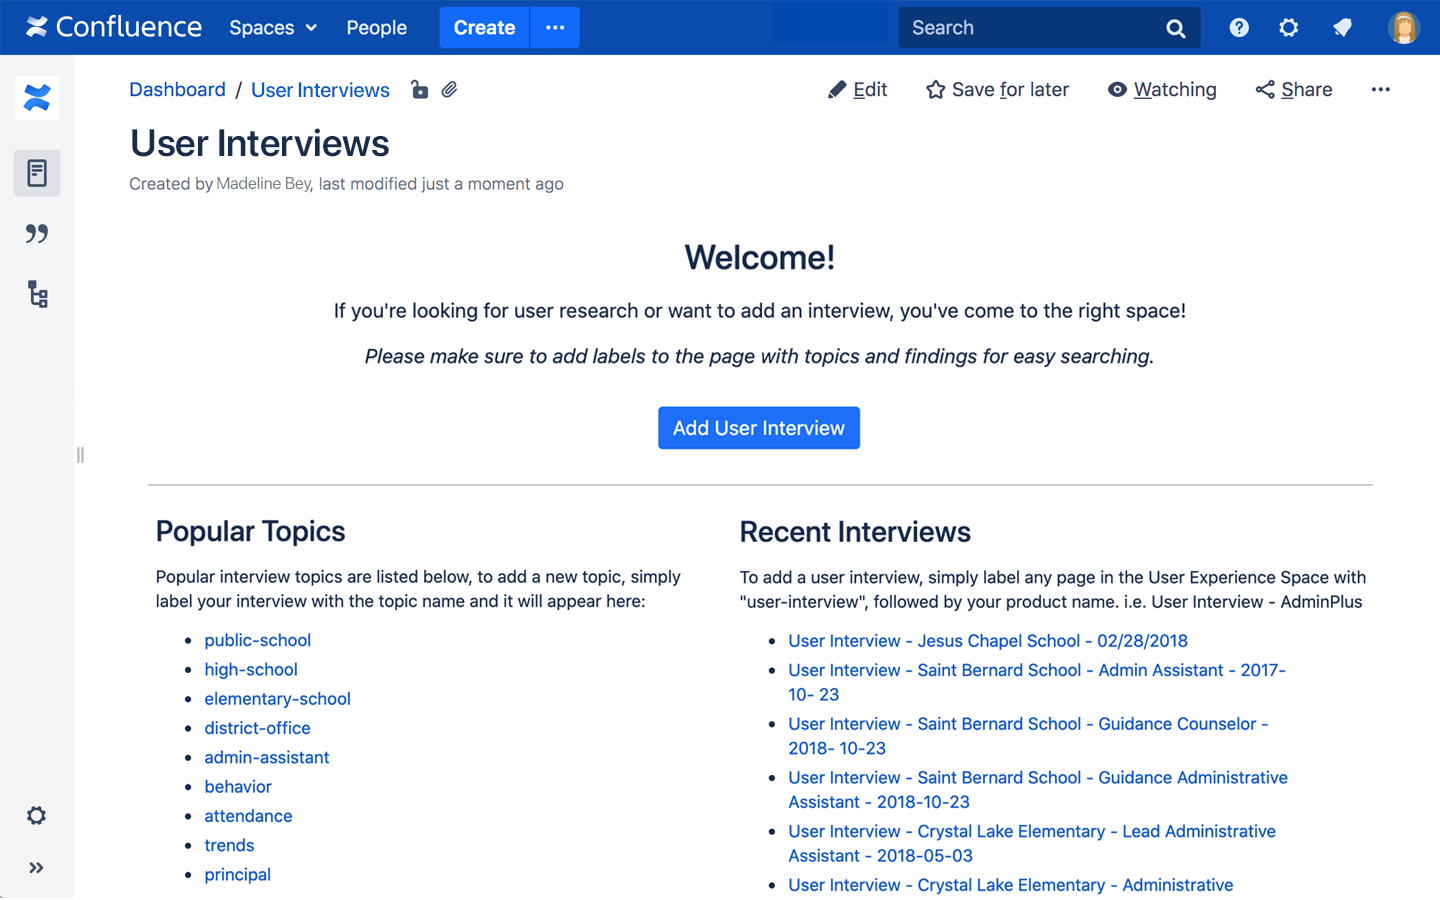Click the User Interviews page title
1440x900 pixels.
click(260, 144)
